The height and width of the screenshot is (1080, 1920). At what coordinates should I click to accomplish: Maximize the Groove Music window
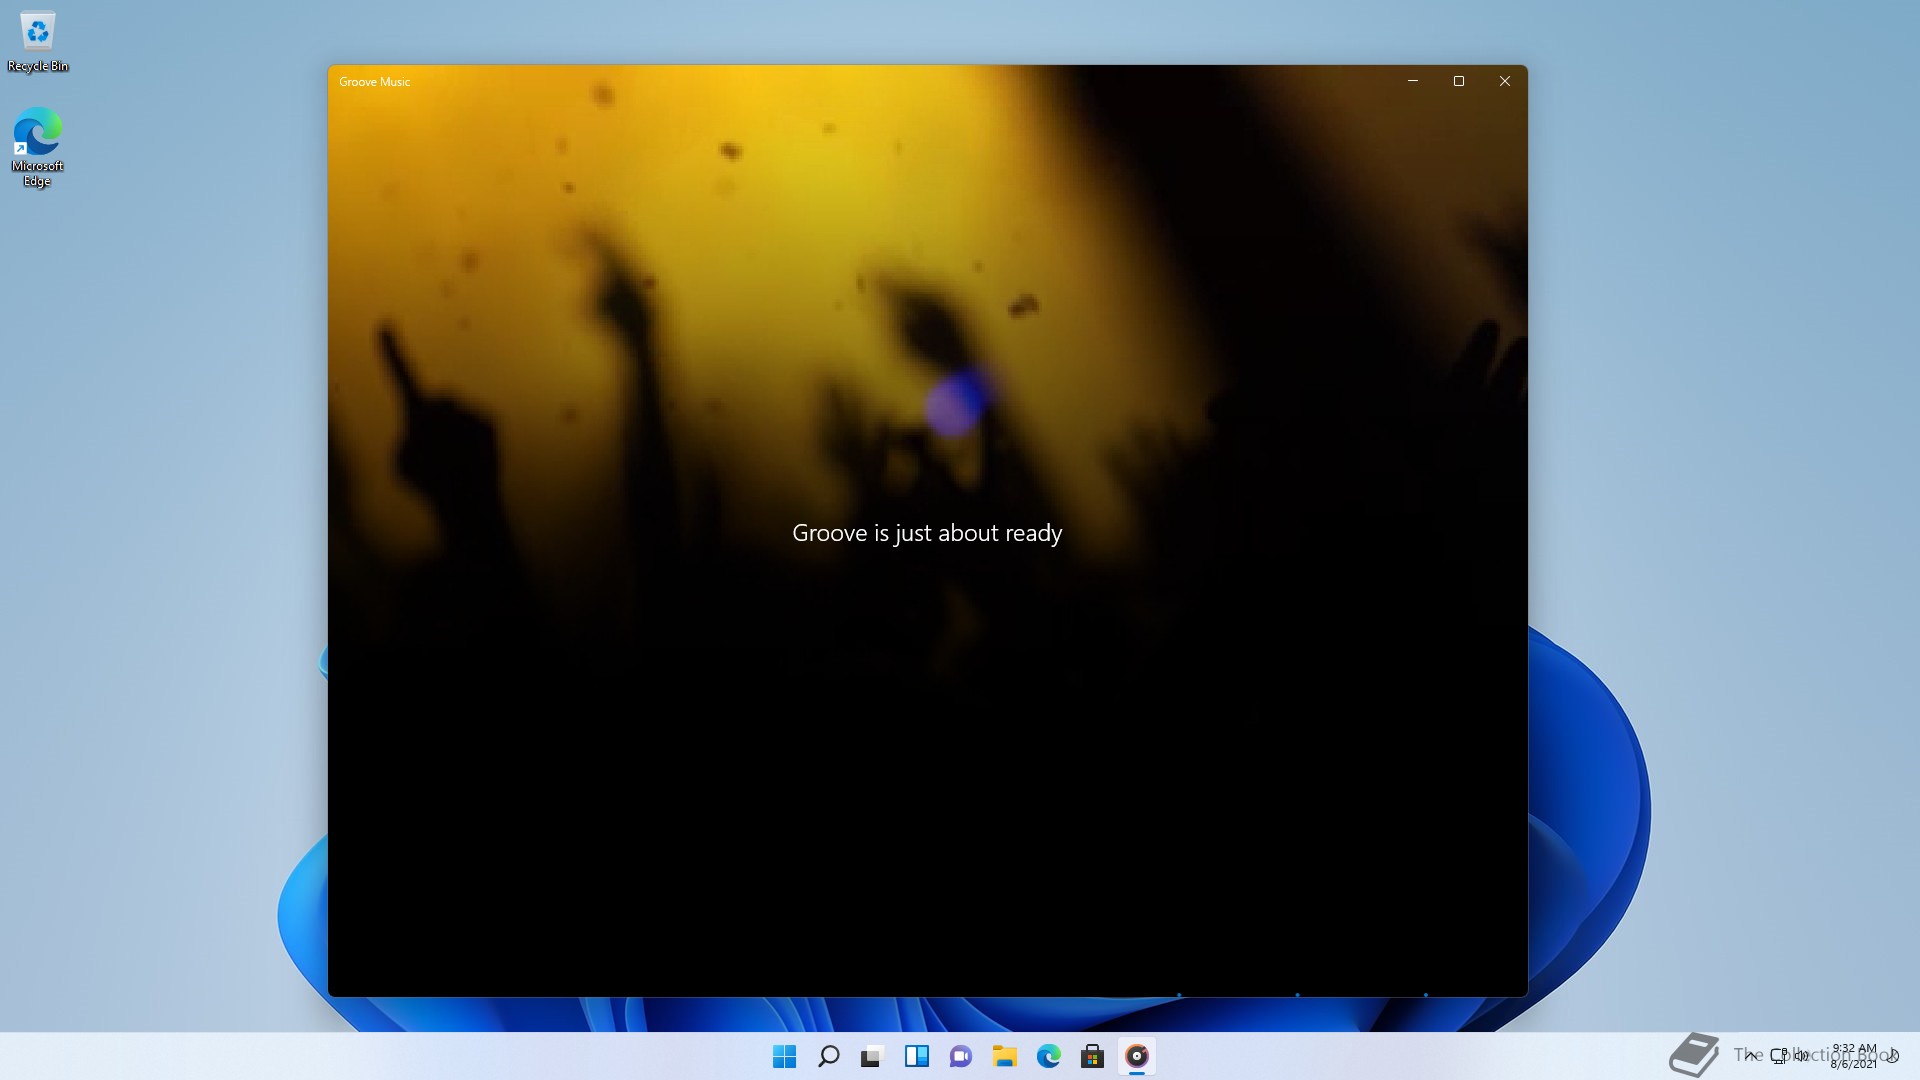tap(1459, 81)
